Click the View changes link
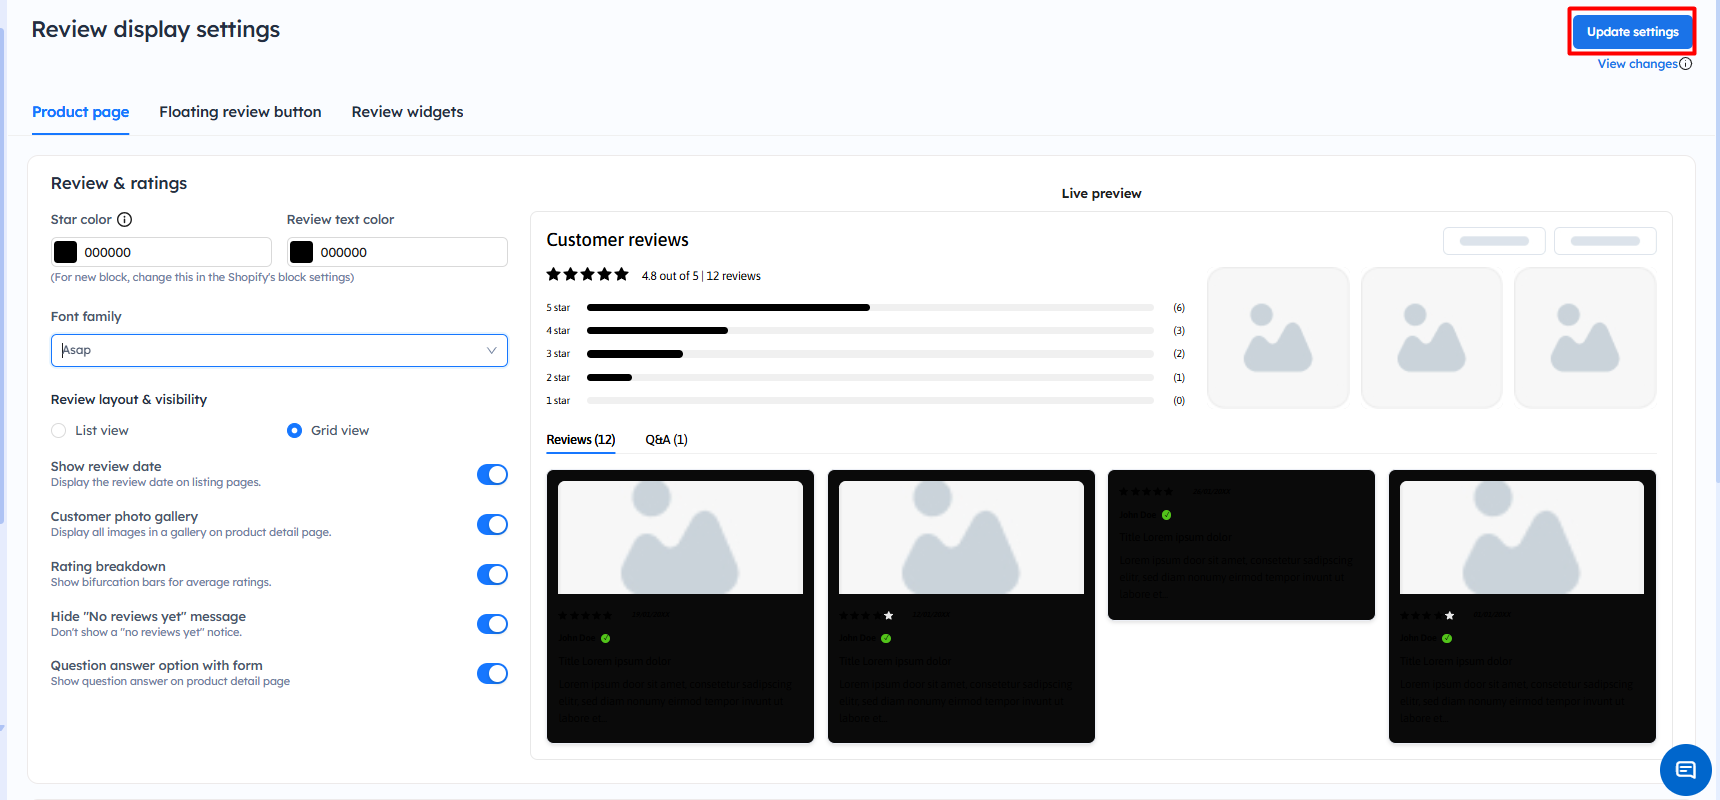 coord(1637,64)
